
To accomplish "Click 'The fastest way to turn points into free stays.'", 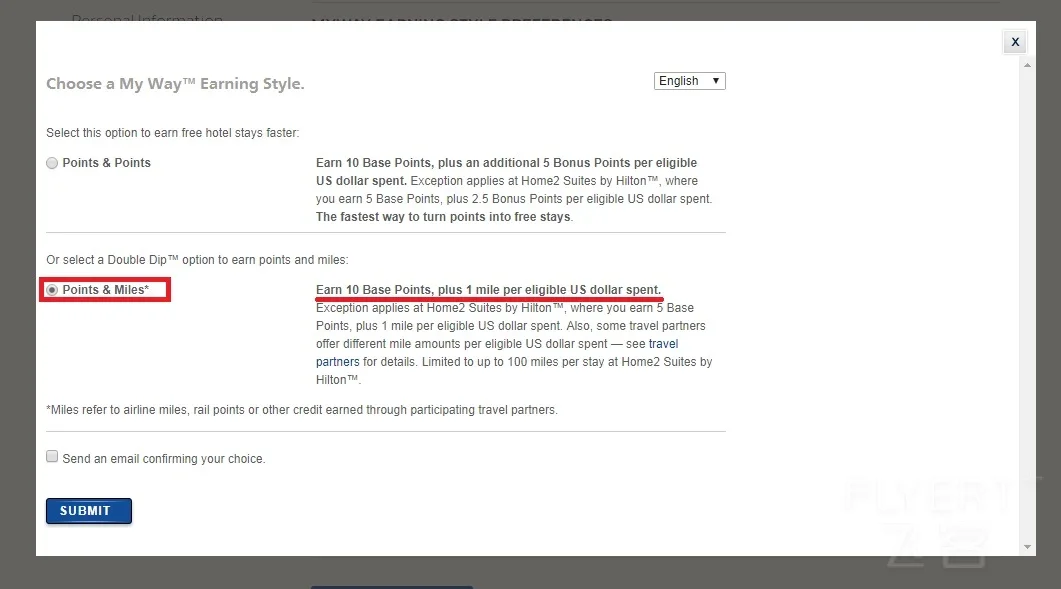I will tap(445, 217).
